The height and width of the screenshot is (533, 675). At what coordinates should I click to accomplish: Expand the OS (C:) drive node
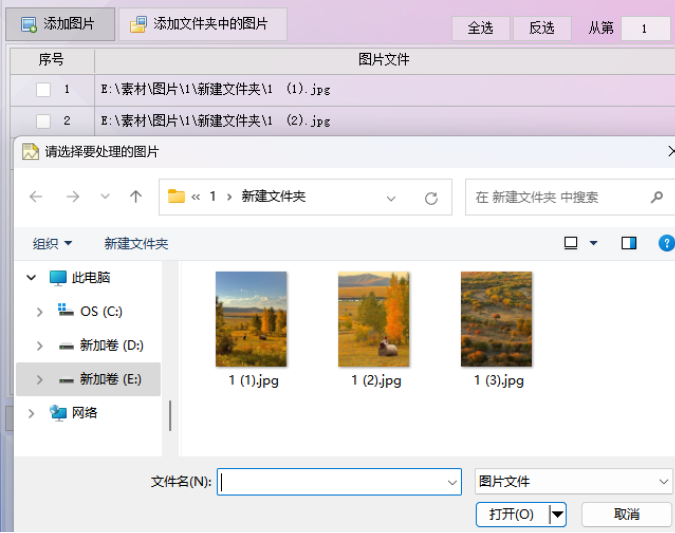[x=40, y=312]
